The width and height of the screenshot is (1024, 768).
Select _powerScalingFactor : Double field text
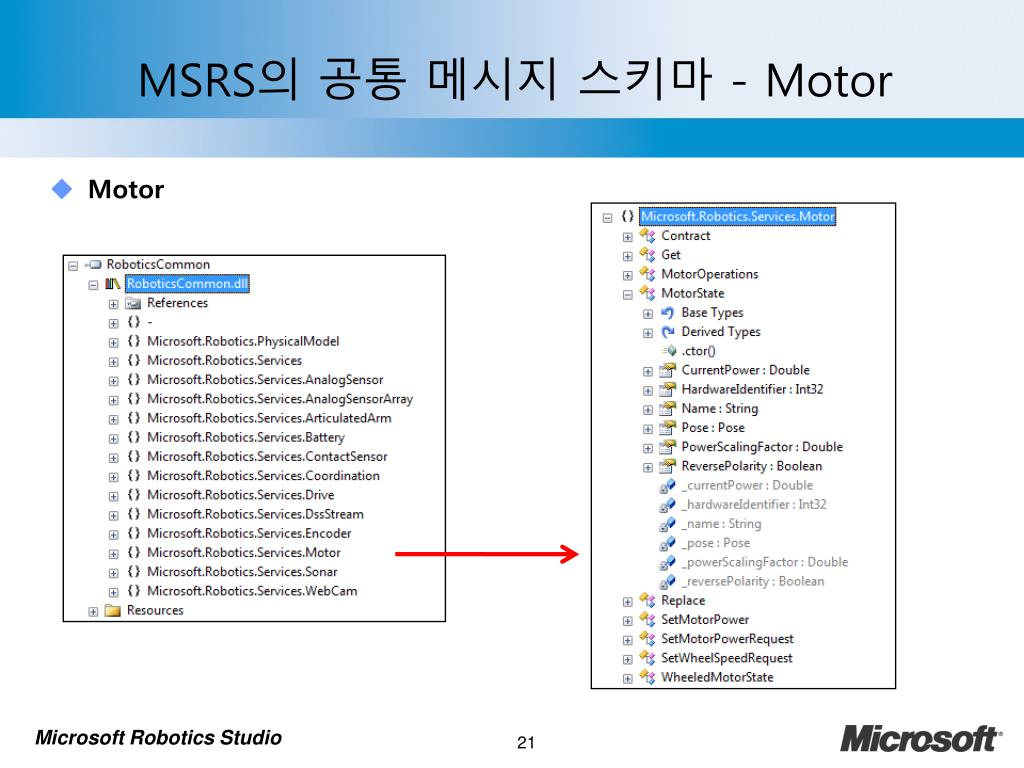765,562
